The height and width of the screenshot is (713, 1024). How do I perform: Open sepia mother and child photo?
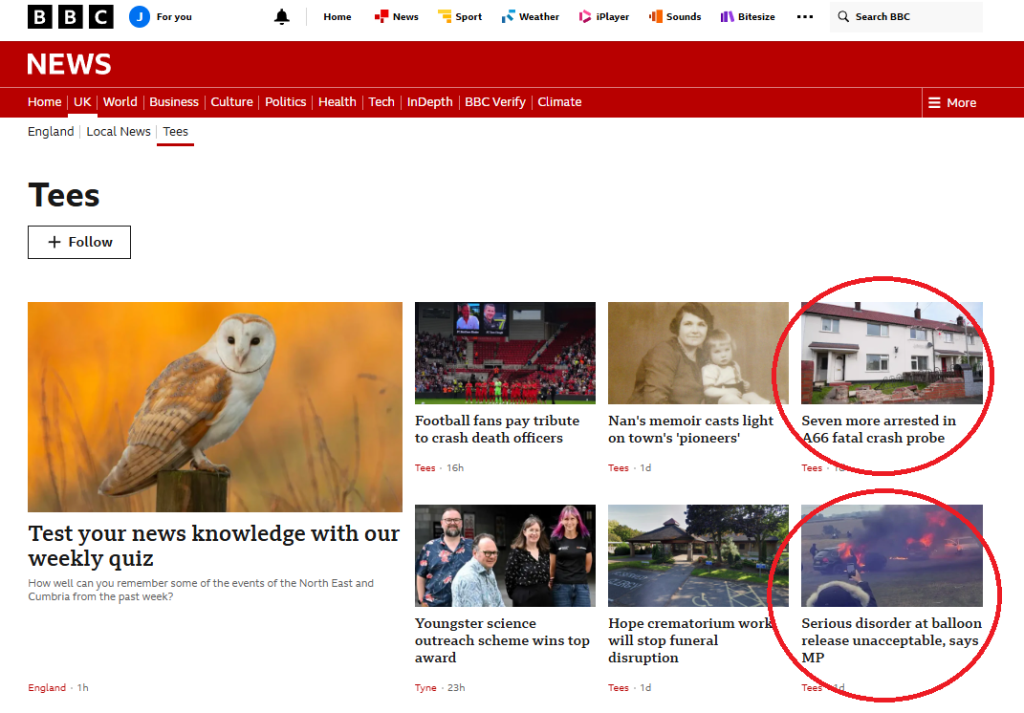(x=698, y=353)
